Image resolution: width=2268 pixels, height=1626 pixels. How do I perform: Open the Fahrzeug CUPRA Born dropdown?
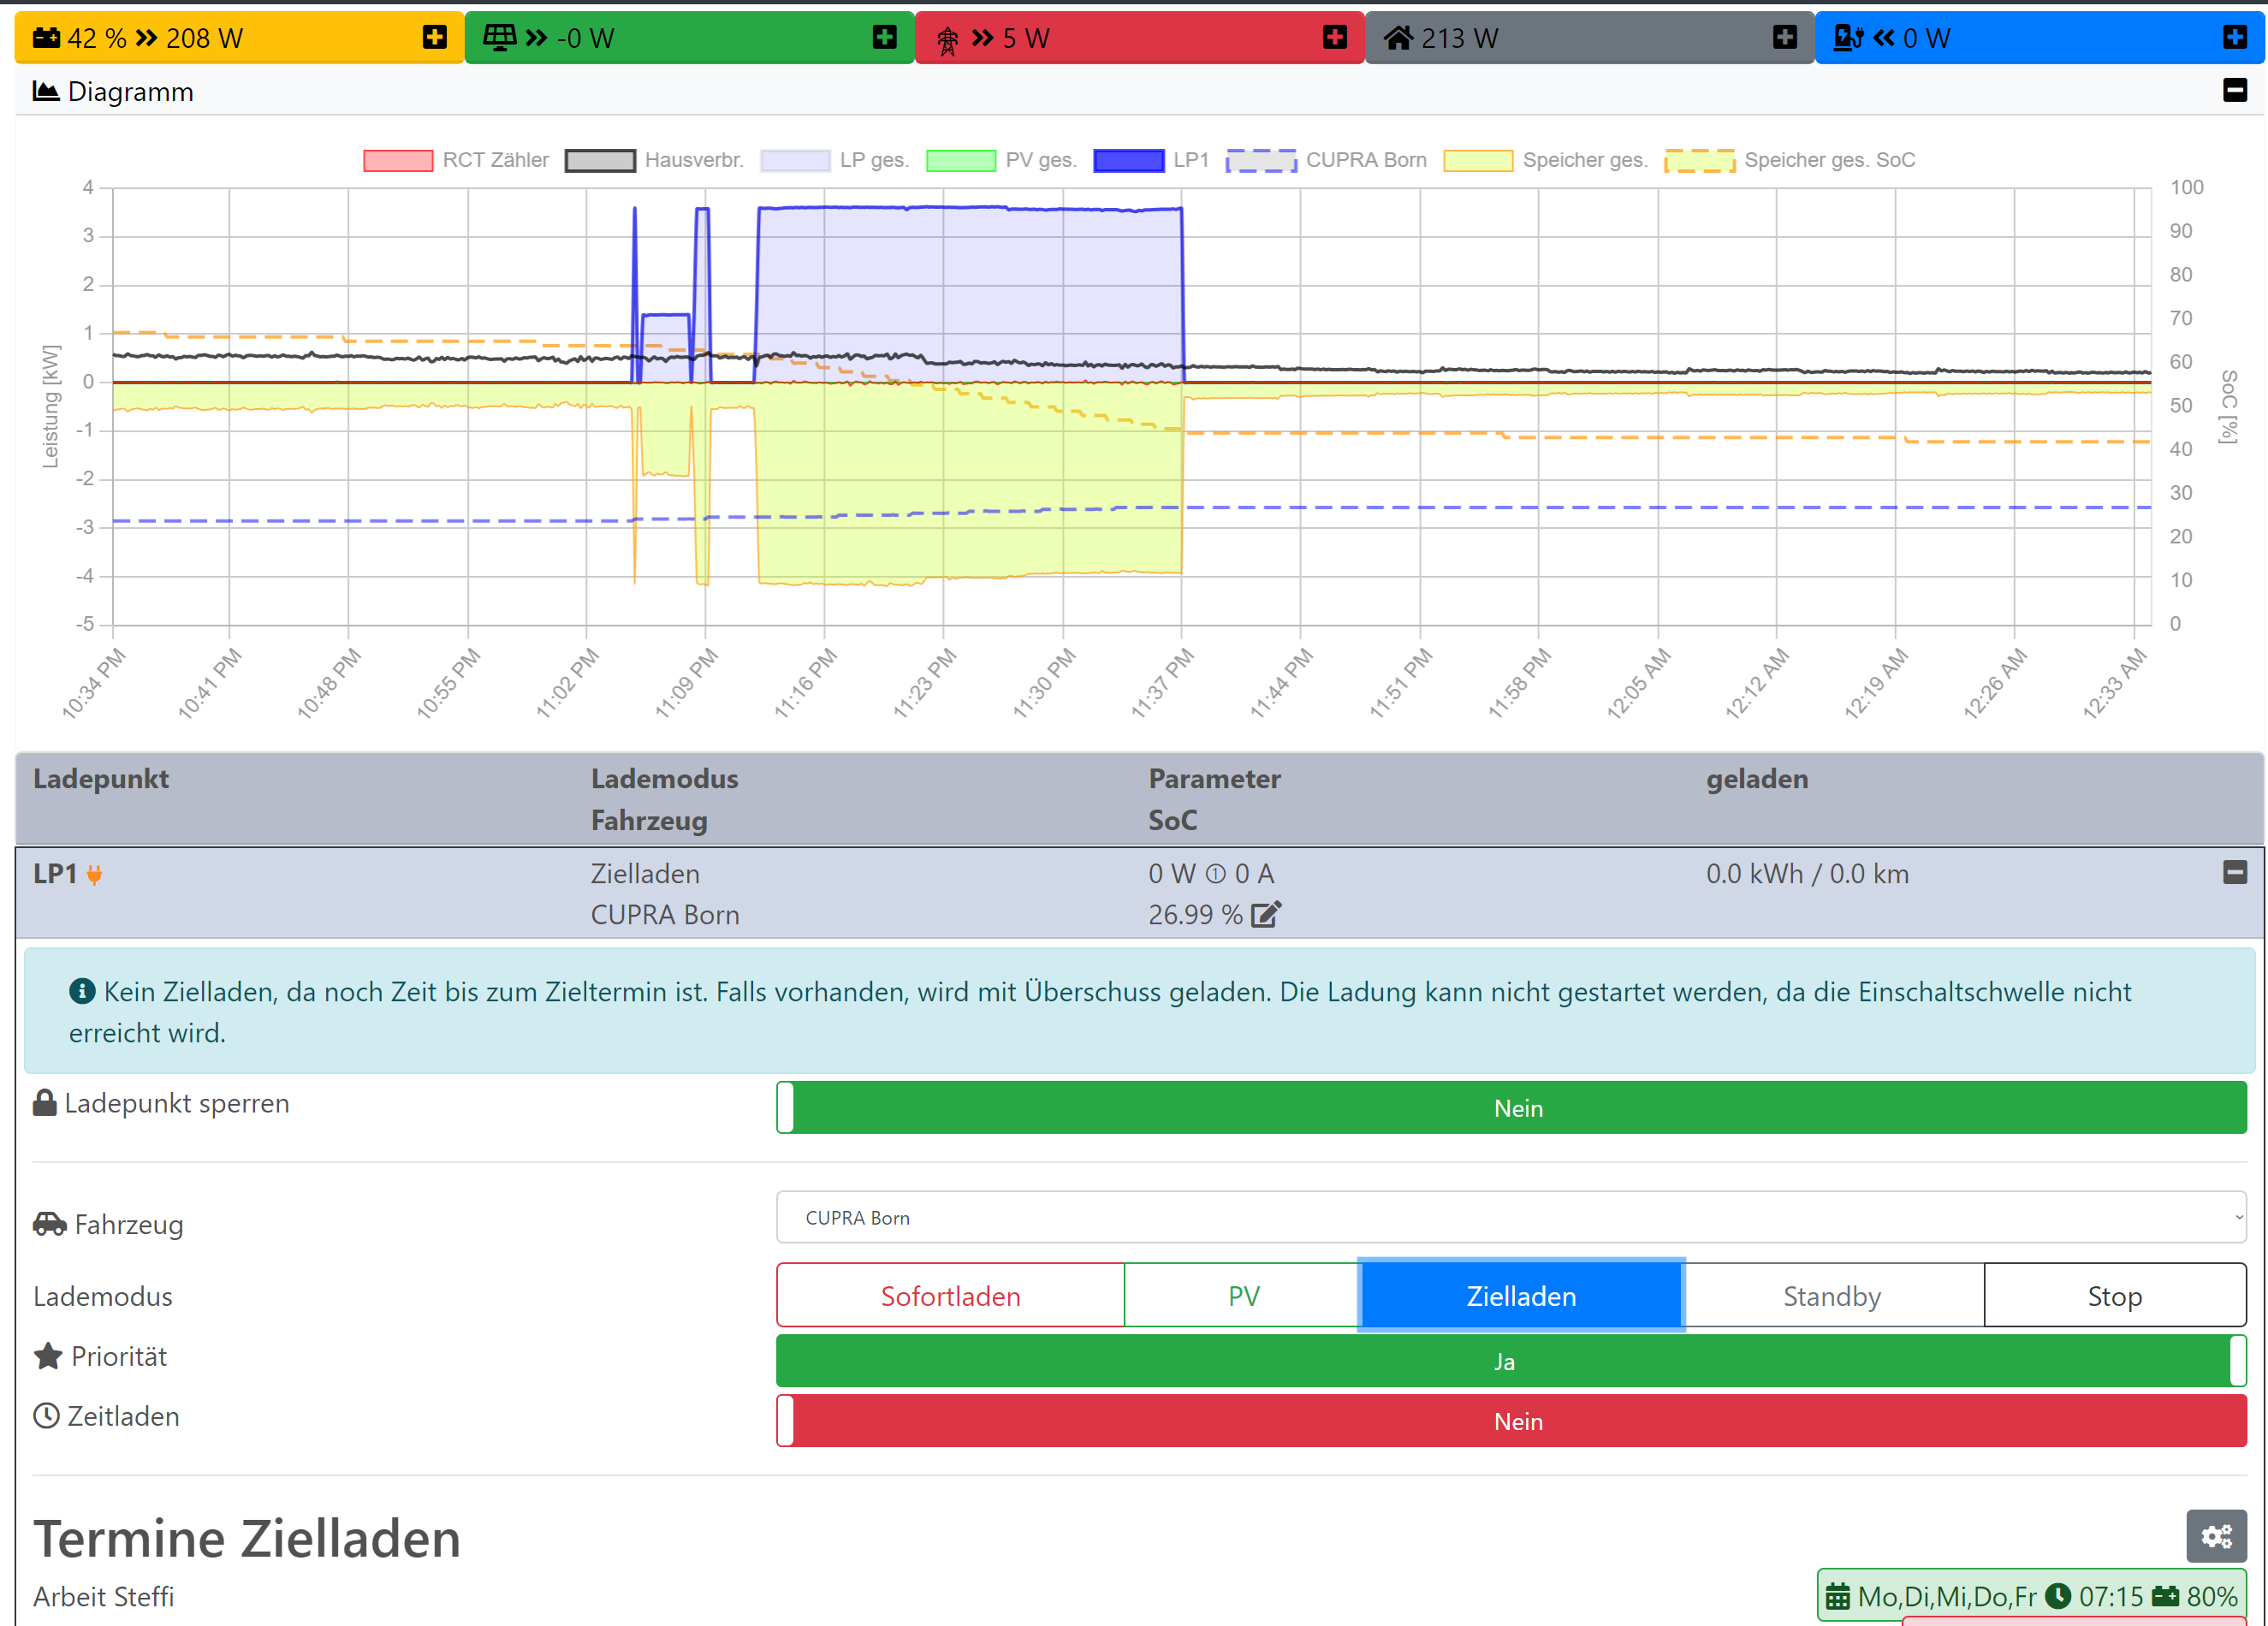(1510, 1217)
